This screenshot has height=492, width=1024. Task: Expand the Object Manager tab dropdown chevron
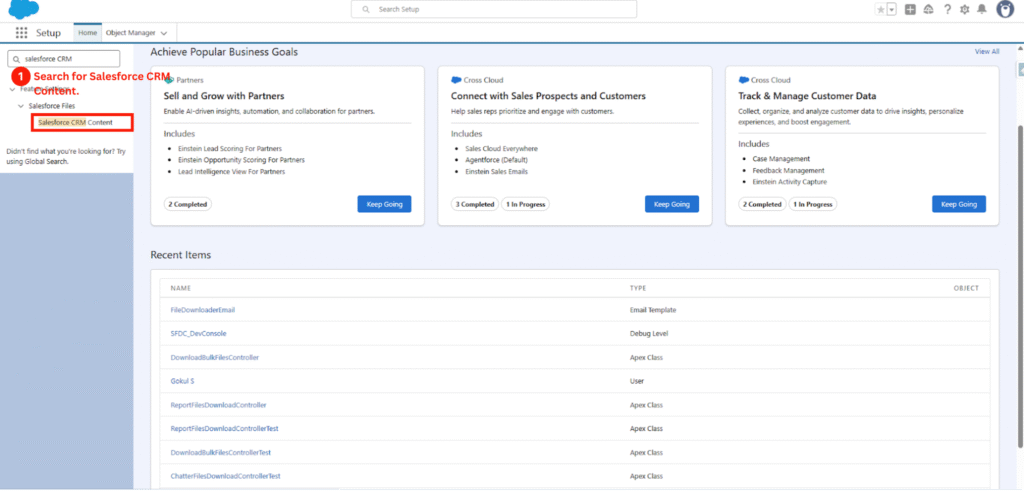pos(163,33)
